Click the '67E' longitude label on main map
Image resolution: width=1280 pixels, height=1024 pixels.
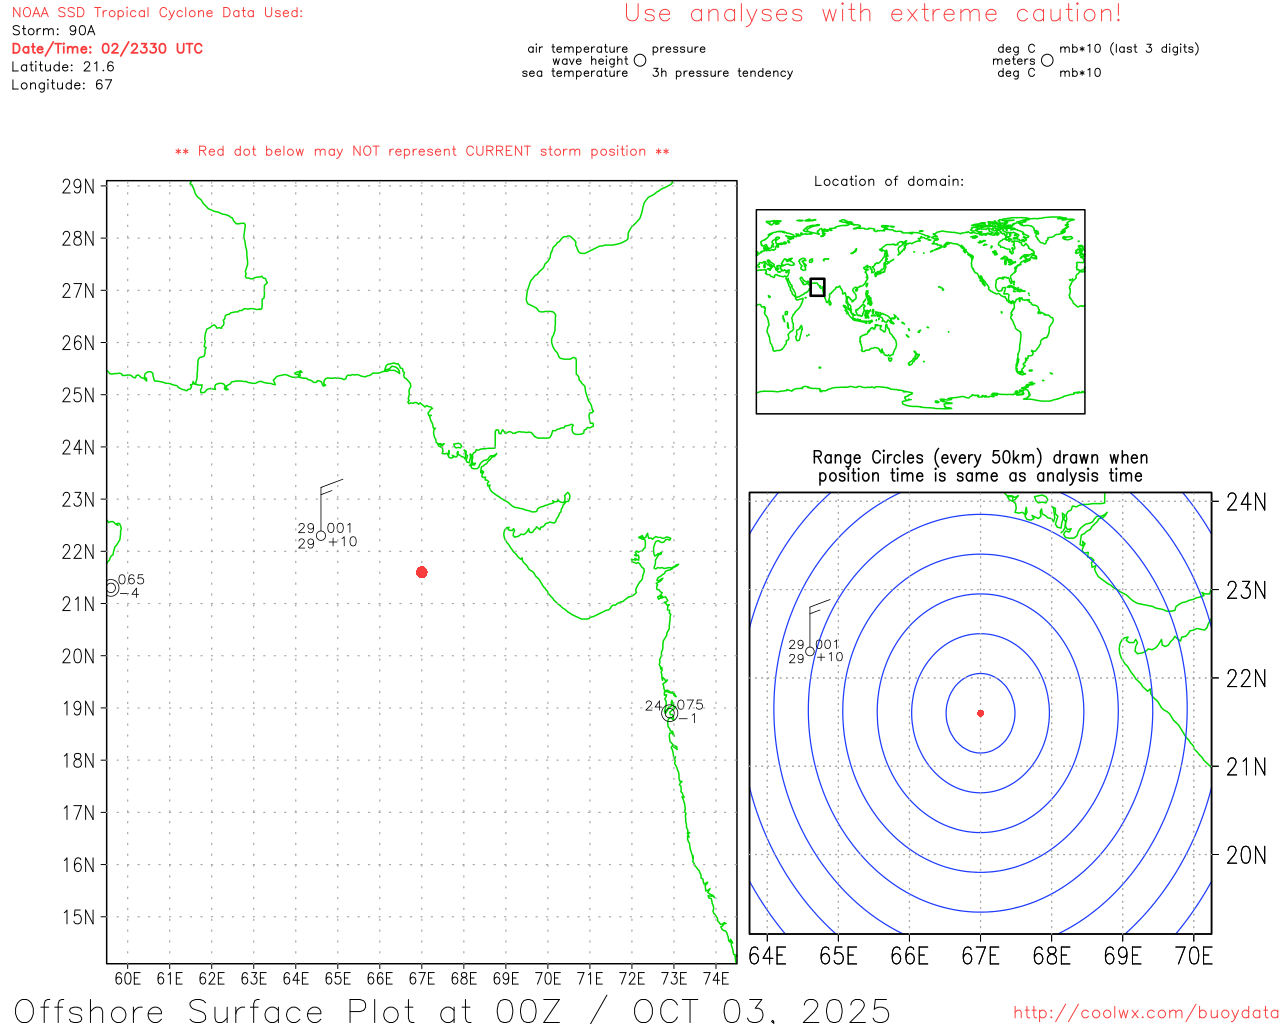point(422,978)
